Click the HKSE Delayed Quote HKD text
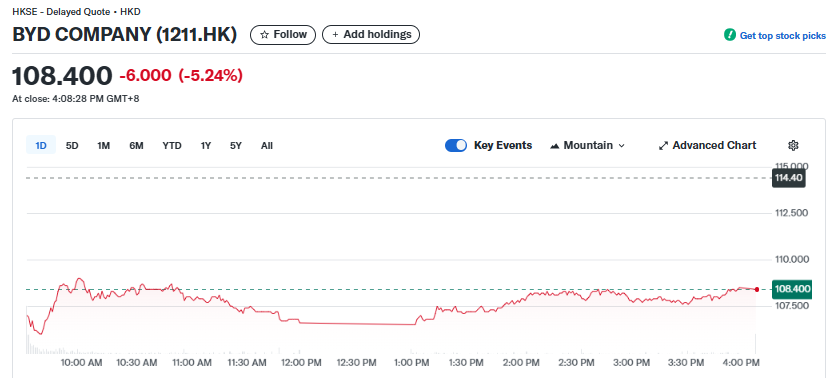Screen dimensions: 831x378 [x=76, y=12]
